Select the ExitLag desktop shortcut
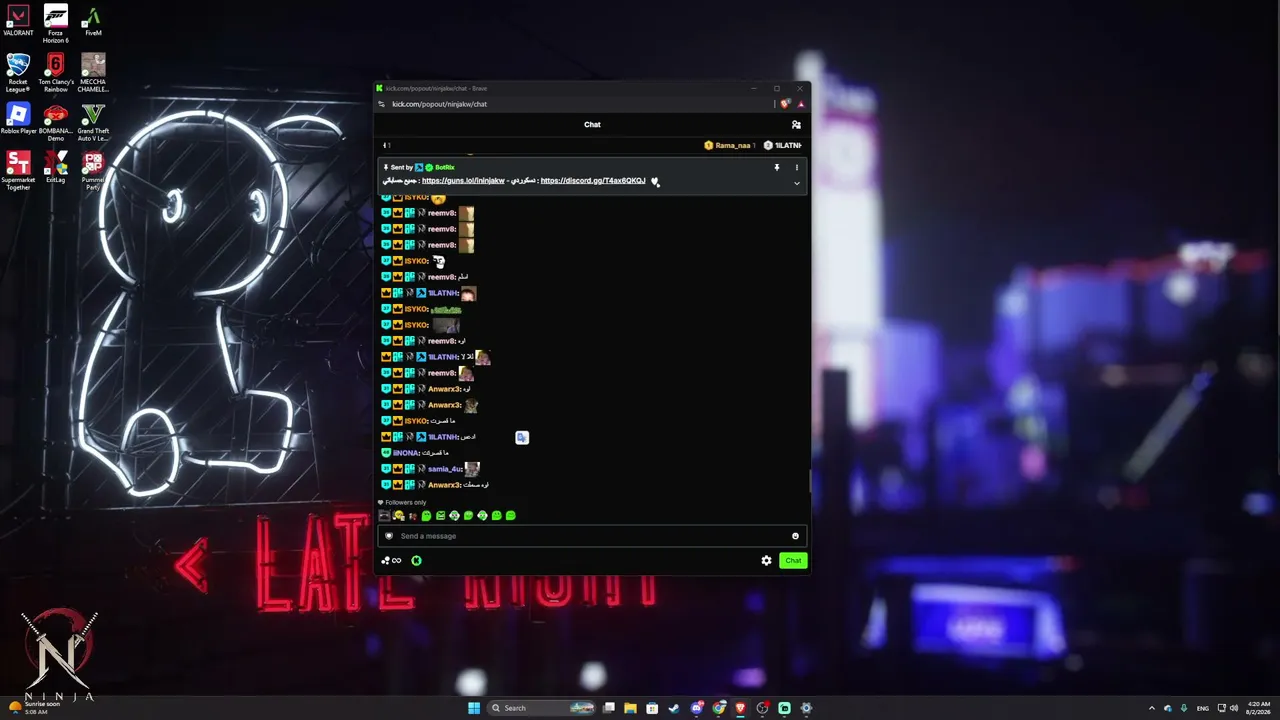The image size is (1280, 720). [56, 167]
